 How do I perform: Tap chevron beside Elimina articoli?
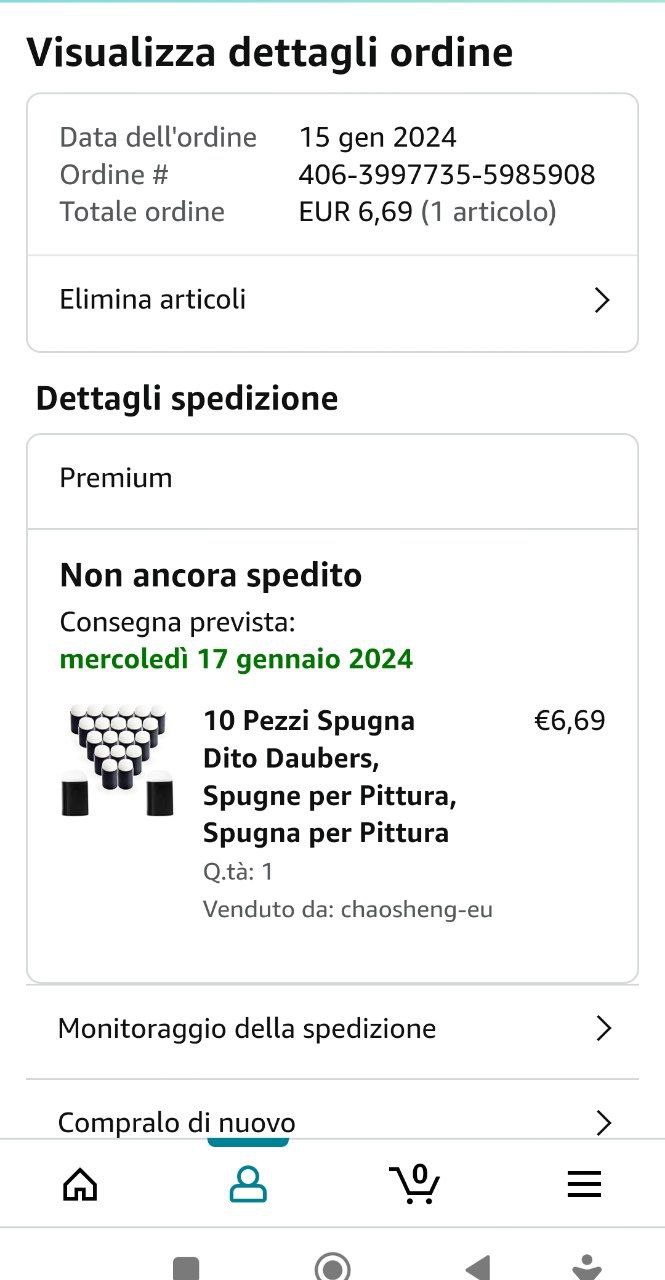(x=601, y=300)
